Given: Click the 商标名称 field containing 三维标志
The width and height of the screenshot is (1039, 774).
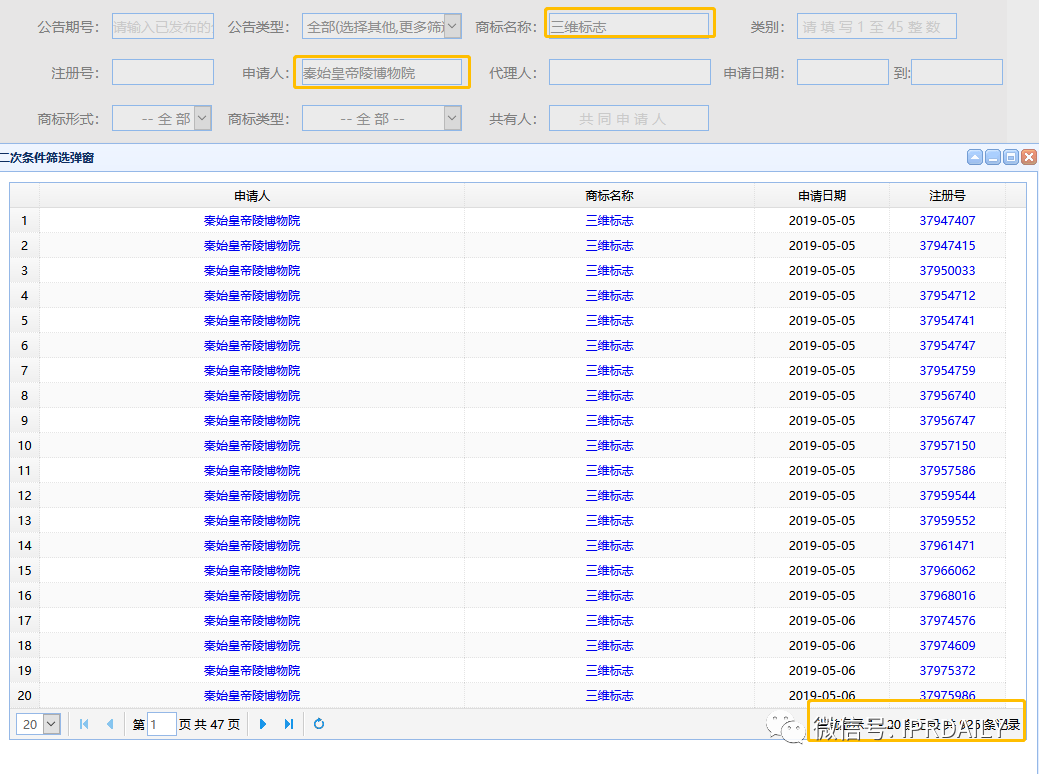Looking at the screenshot, I should click(629, 27).
